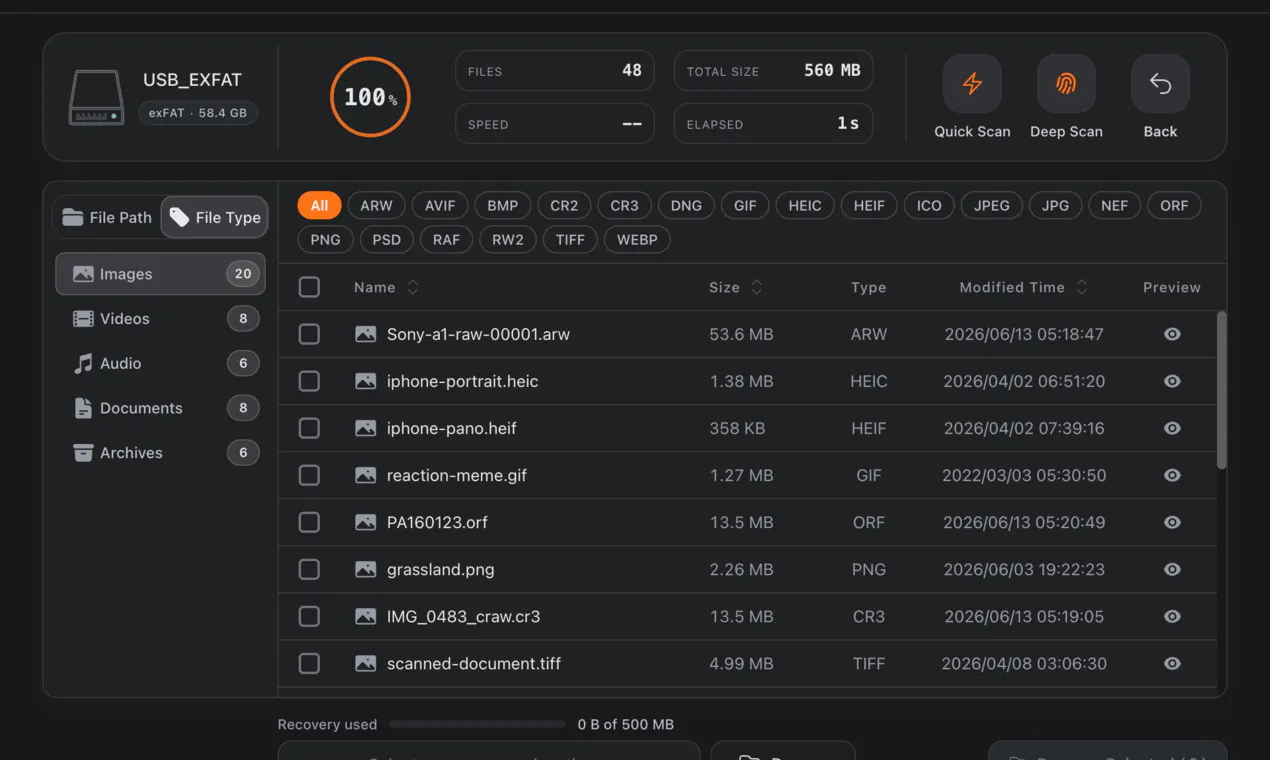Viewport: 1270px width, 760px height.
Task: Preview PA160123.orf with its eye icon
Action: tap(1172, 522)
